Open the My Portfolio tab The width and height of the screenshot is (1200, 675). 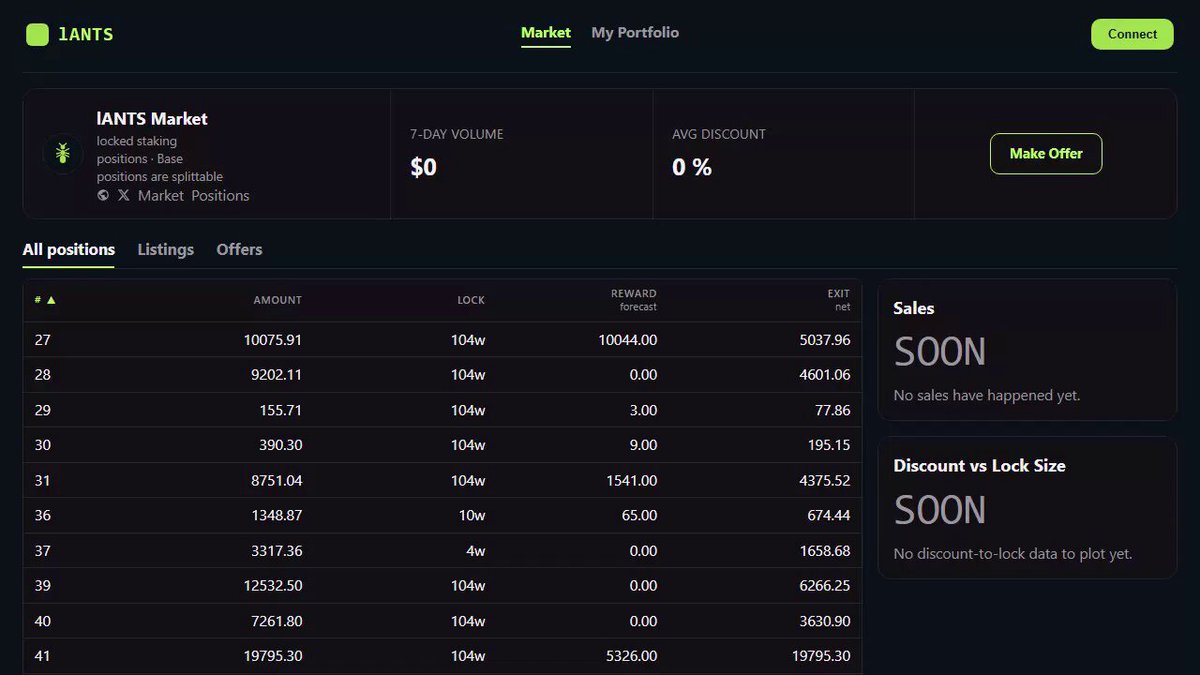(x=635, y=33)
